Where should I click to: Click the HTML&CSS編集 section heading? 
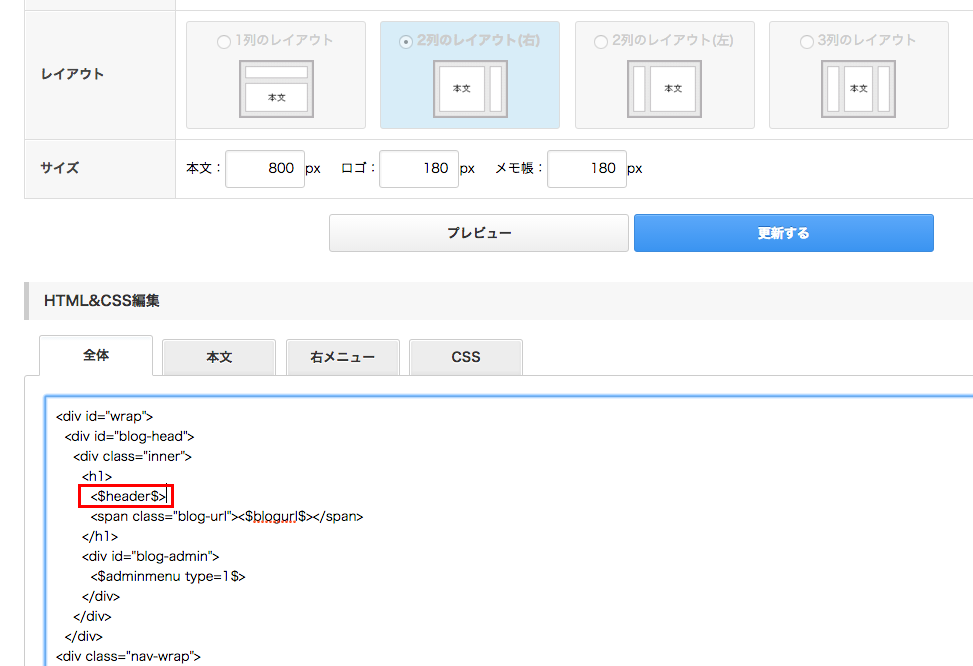[102, 301]
